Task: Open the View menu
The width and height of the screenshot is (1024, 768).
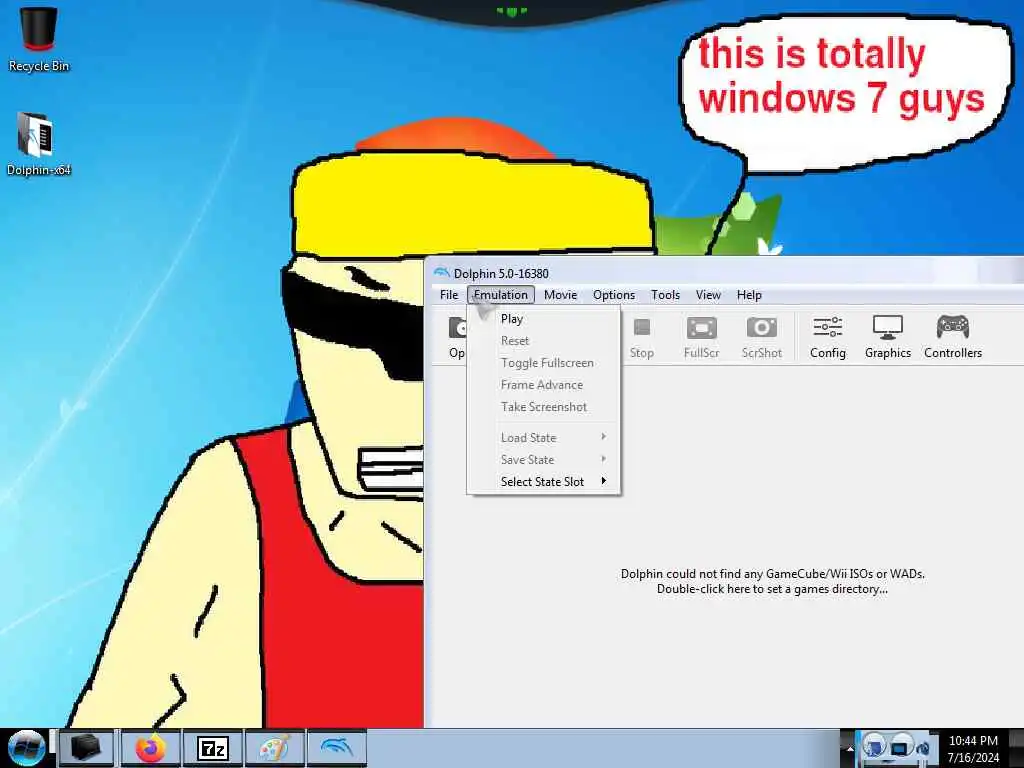Action: click(x=708, y=295)
